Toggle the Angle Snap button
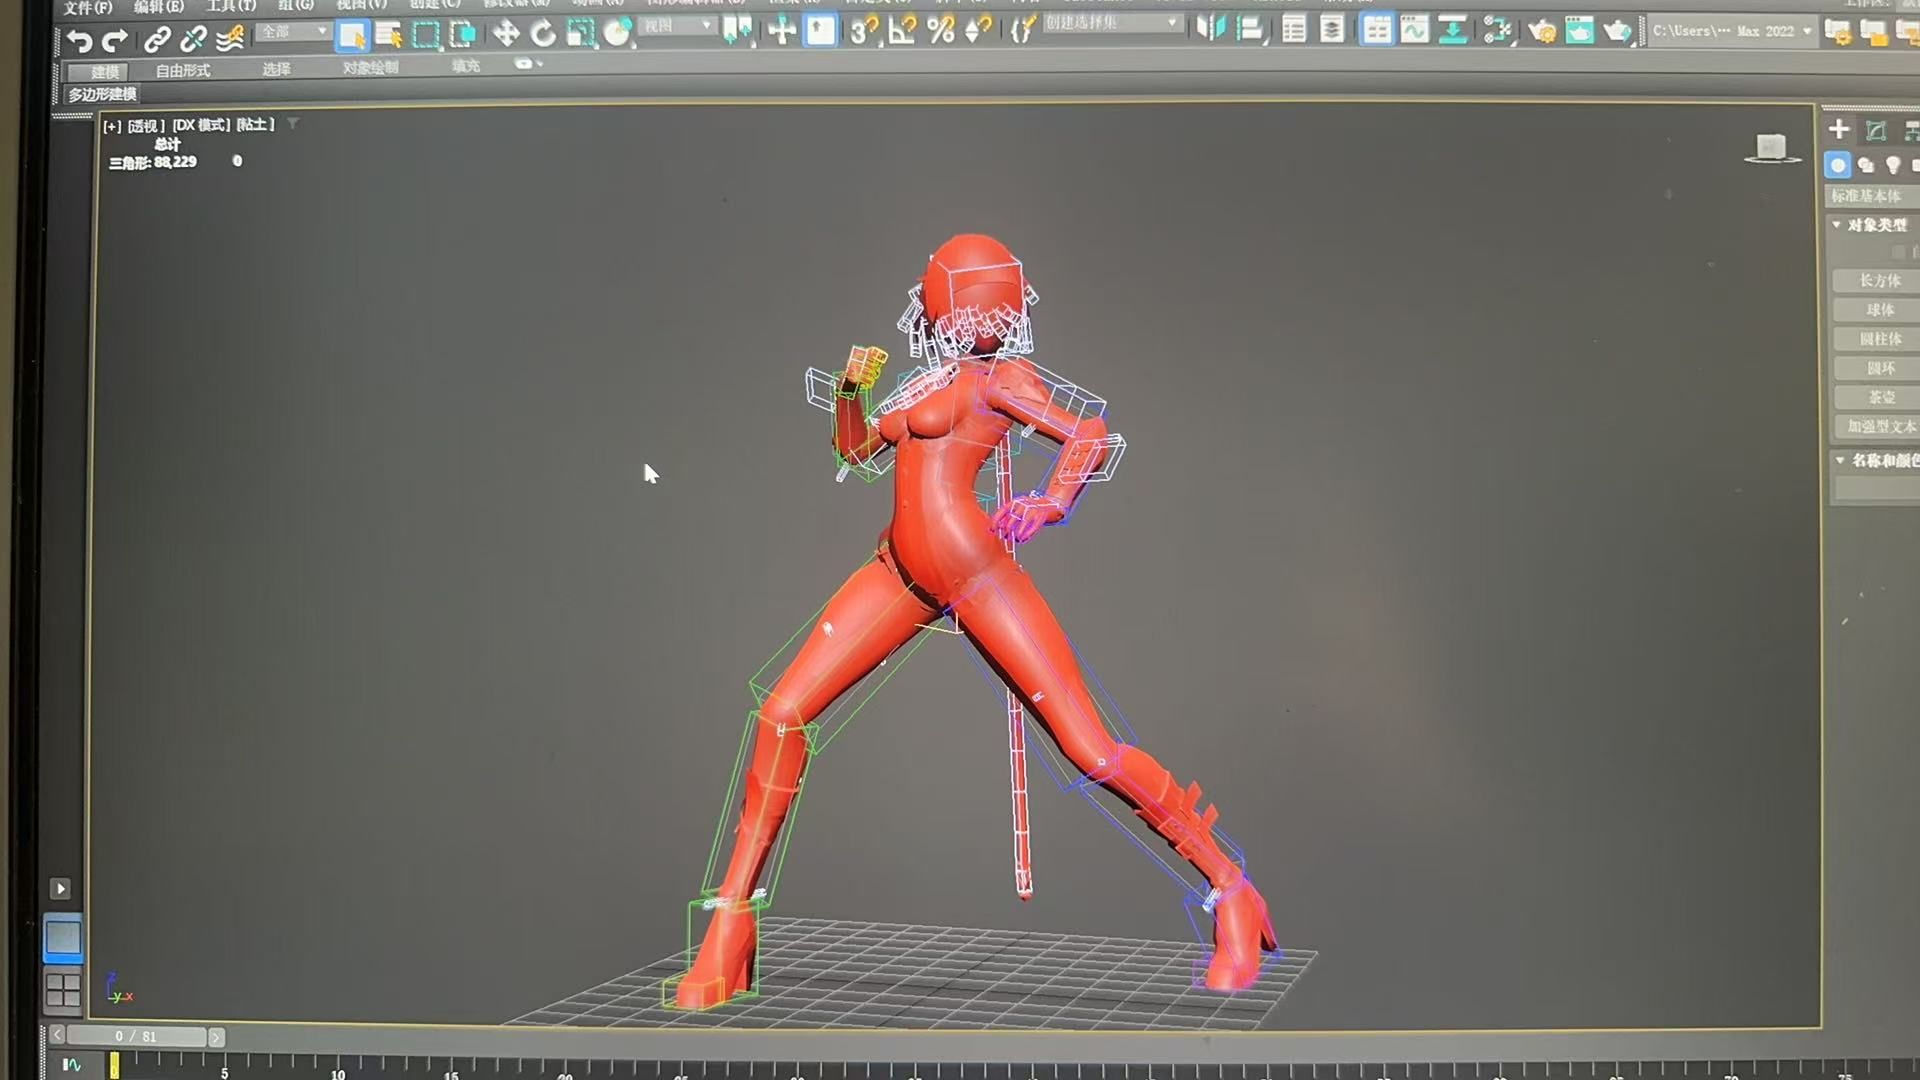The image size is (1920, 1080). tap(902, 31)
